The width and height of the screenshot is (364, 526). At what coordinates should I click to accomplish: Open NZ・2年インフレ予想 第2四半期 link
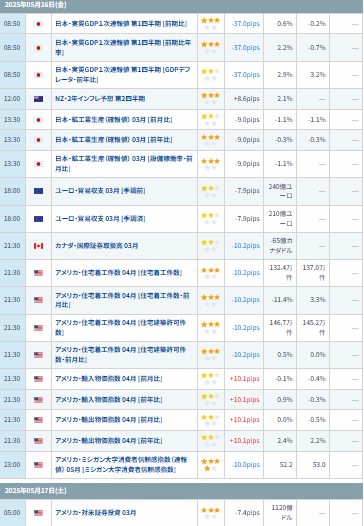[x=100, y=99]
